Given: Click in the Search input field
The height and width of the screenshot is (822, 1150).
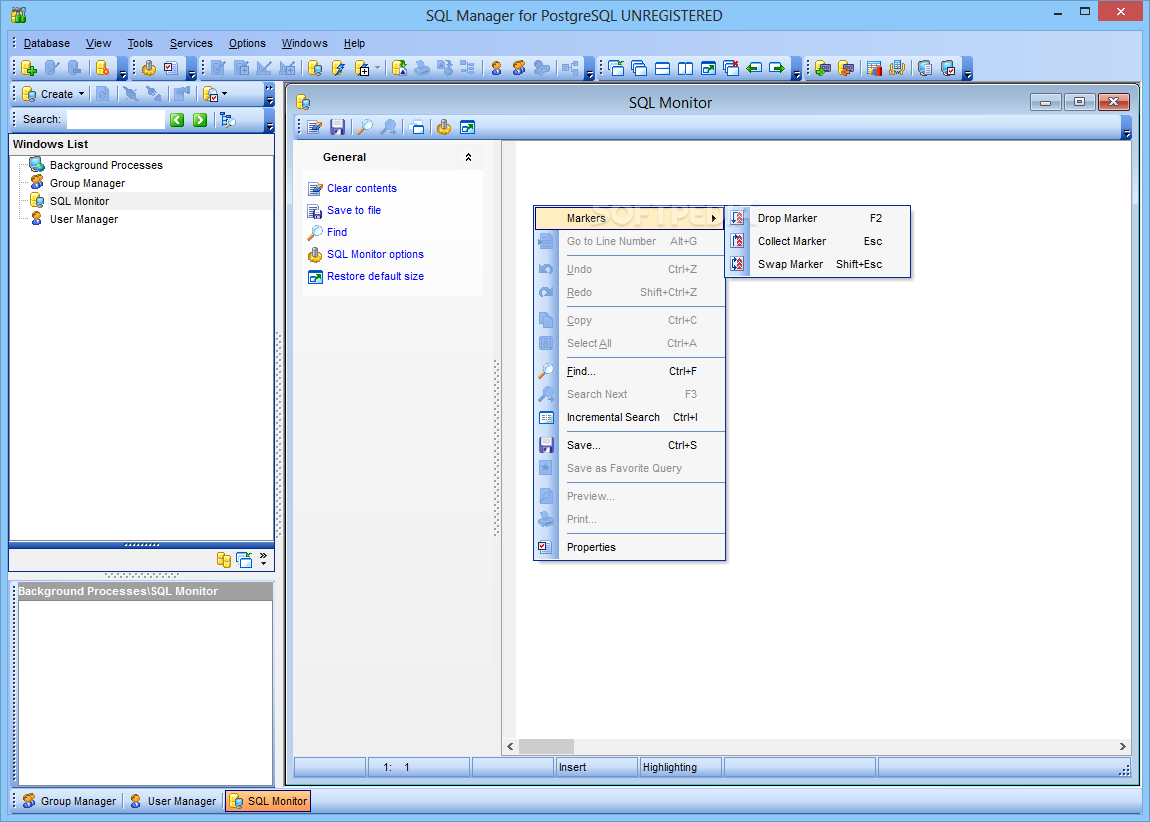Looking at the screenshot, I should [x=116, y=120].
